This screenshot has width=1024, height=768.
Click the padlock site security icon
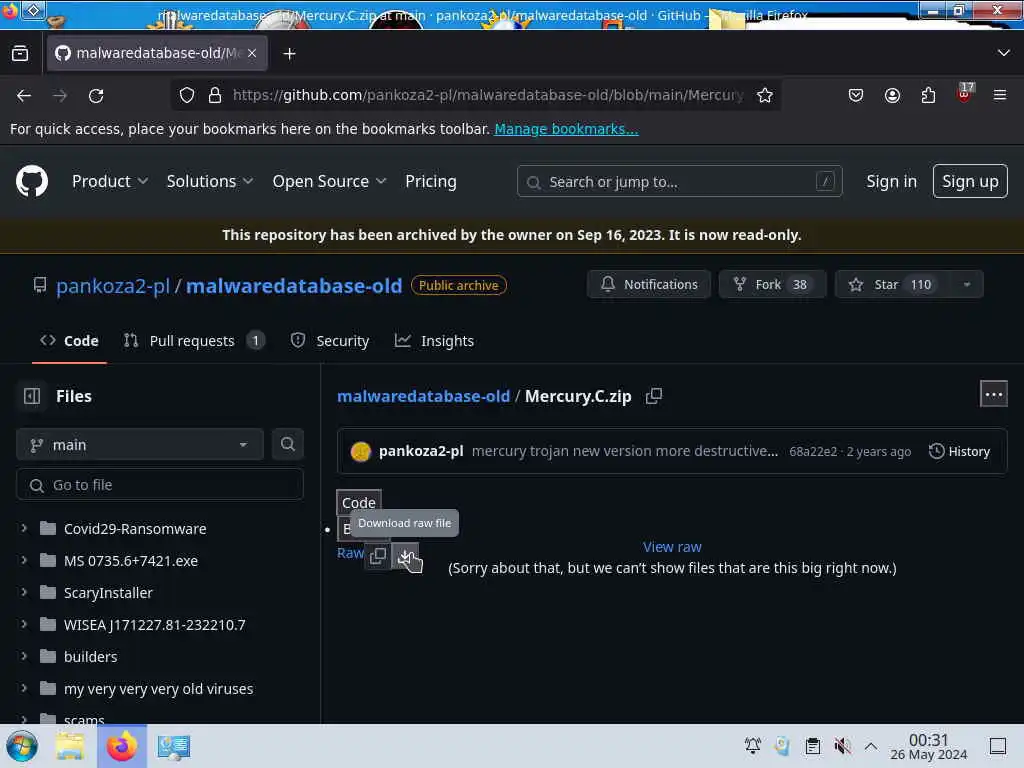[215, 95]
